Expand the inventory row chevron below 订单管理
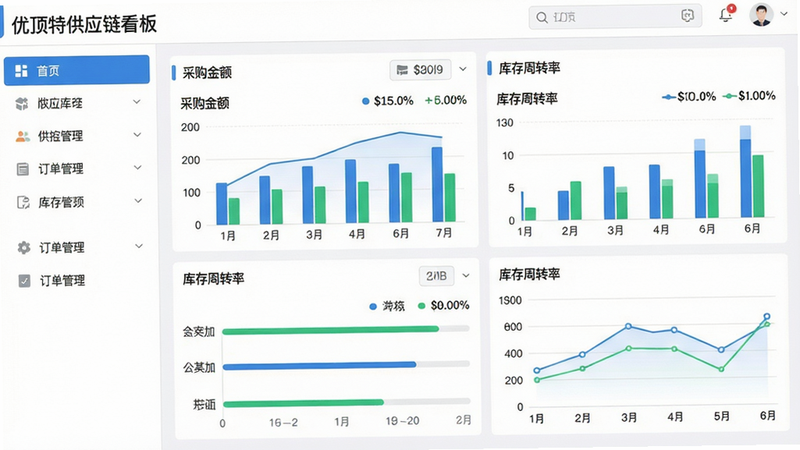 coord(138,201)
